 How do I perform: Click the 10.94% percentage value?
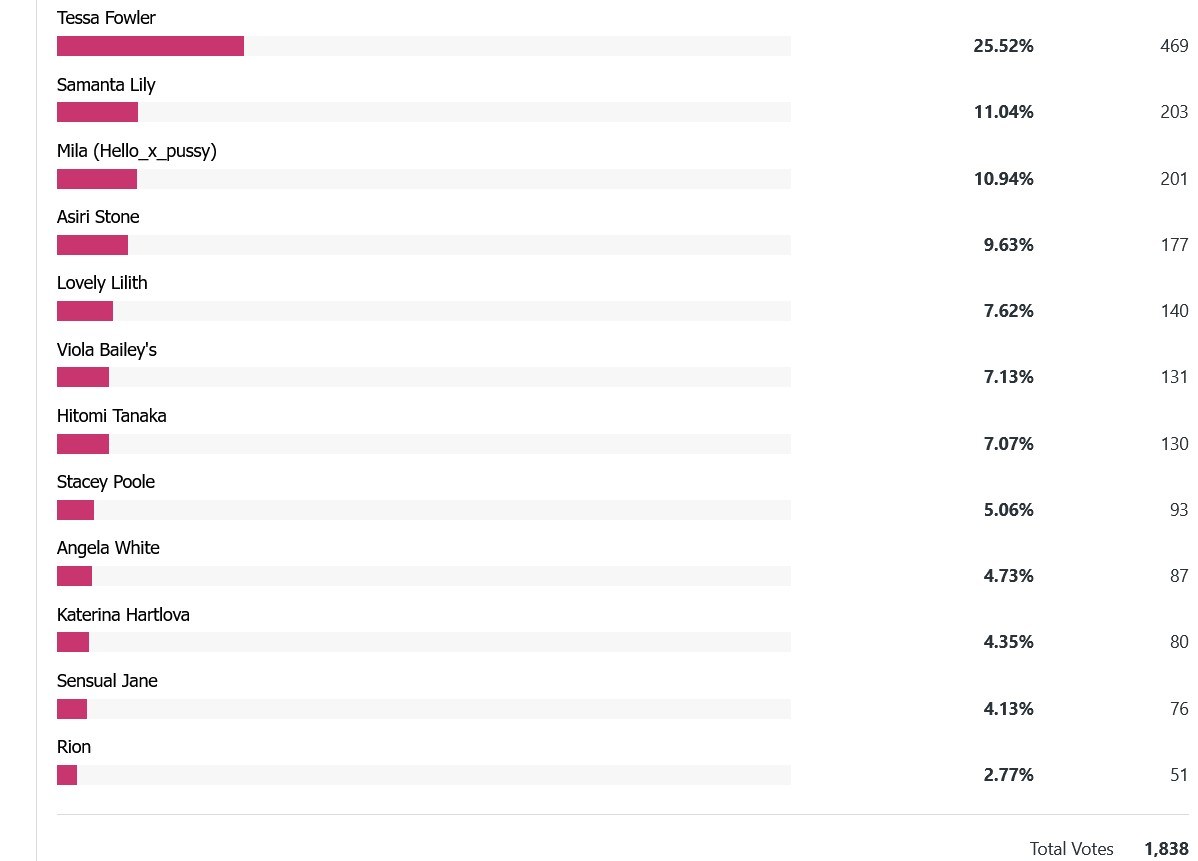coord(1003,179)
